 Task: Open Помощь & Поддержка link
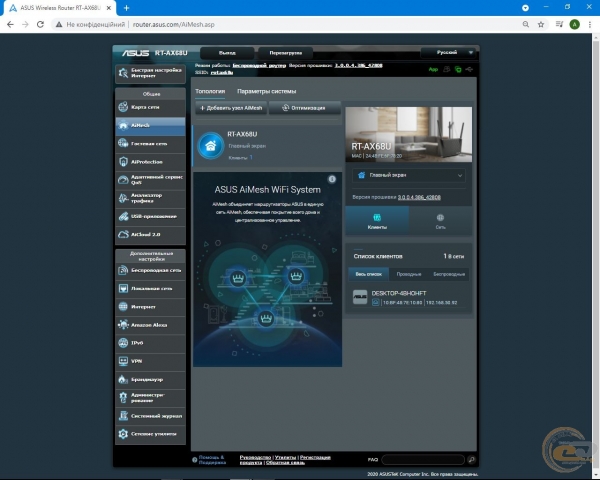coord(212,460)
